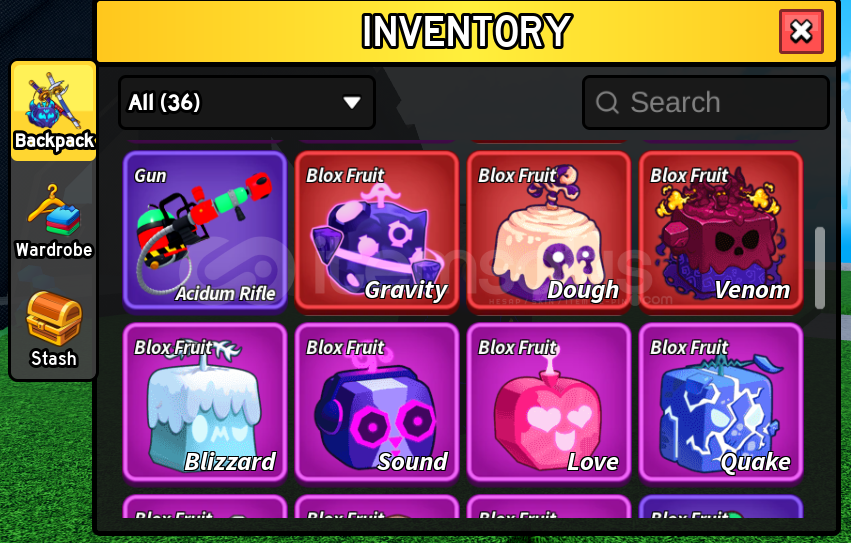Pick the Venom Blox Fruit
The height and width of the screenshot is (543, 851).
(721, 232)
